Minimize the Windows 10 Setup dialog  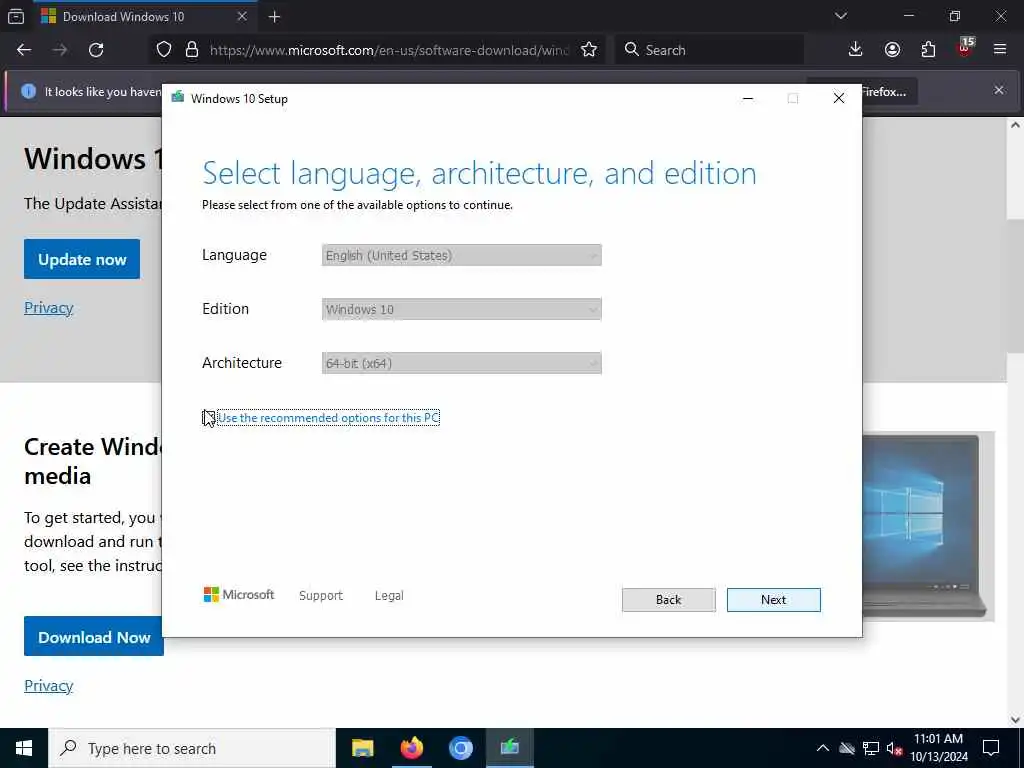pyautogui.click(x=748, y=98)
